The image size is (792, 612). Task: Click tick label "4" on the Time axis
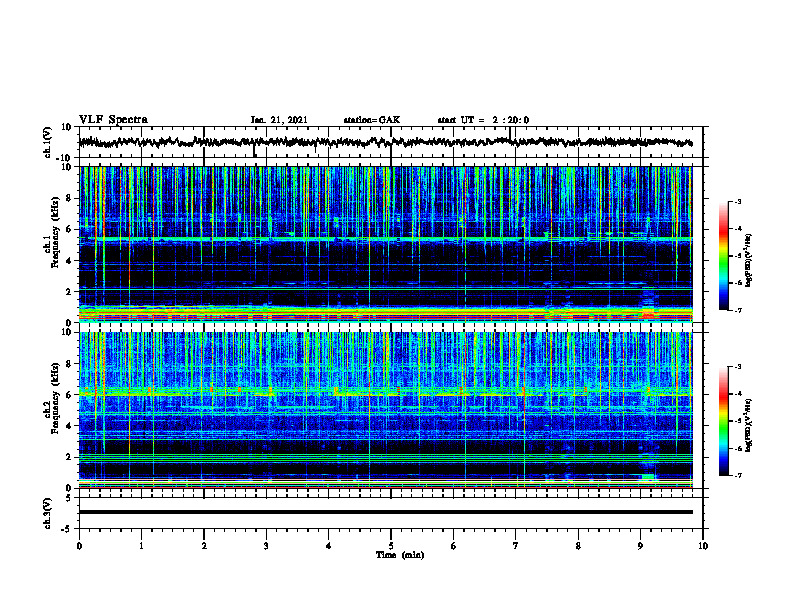329,546
